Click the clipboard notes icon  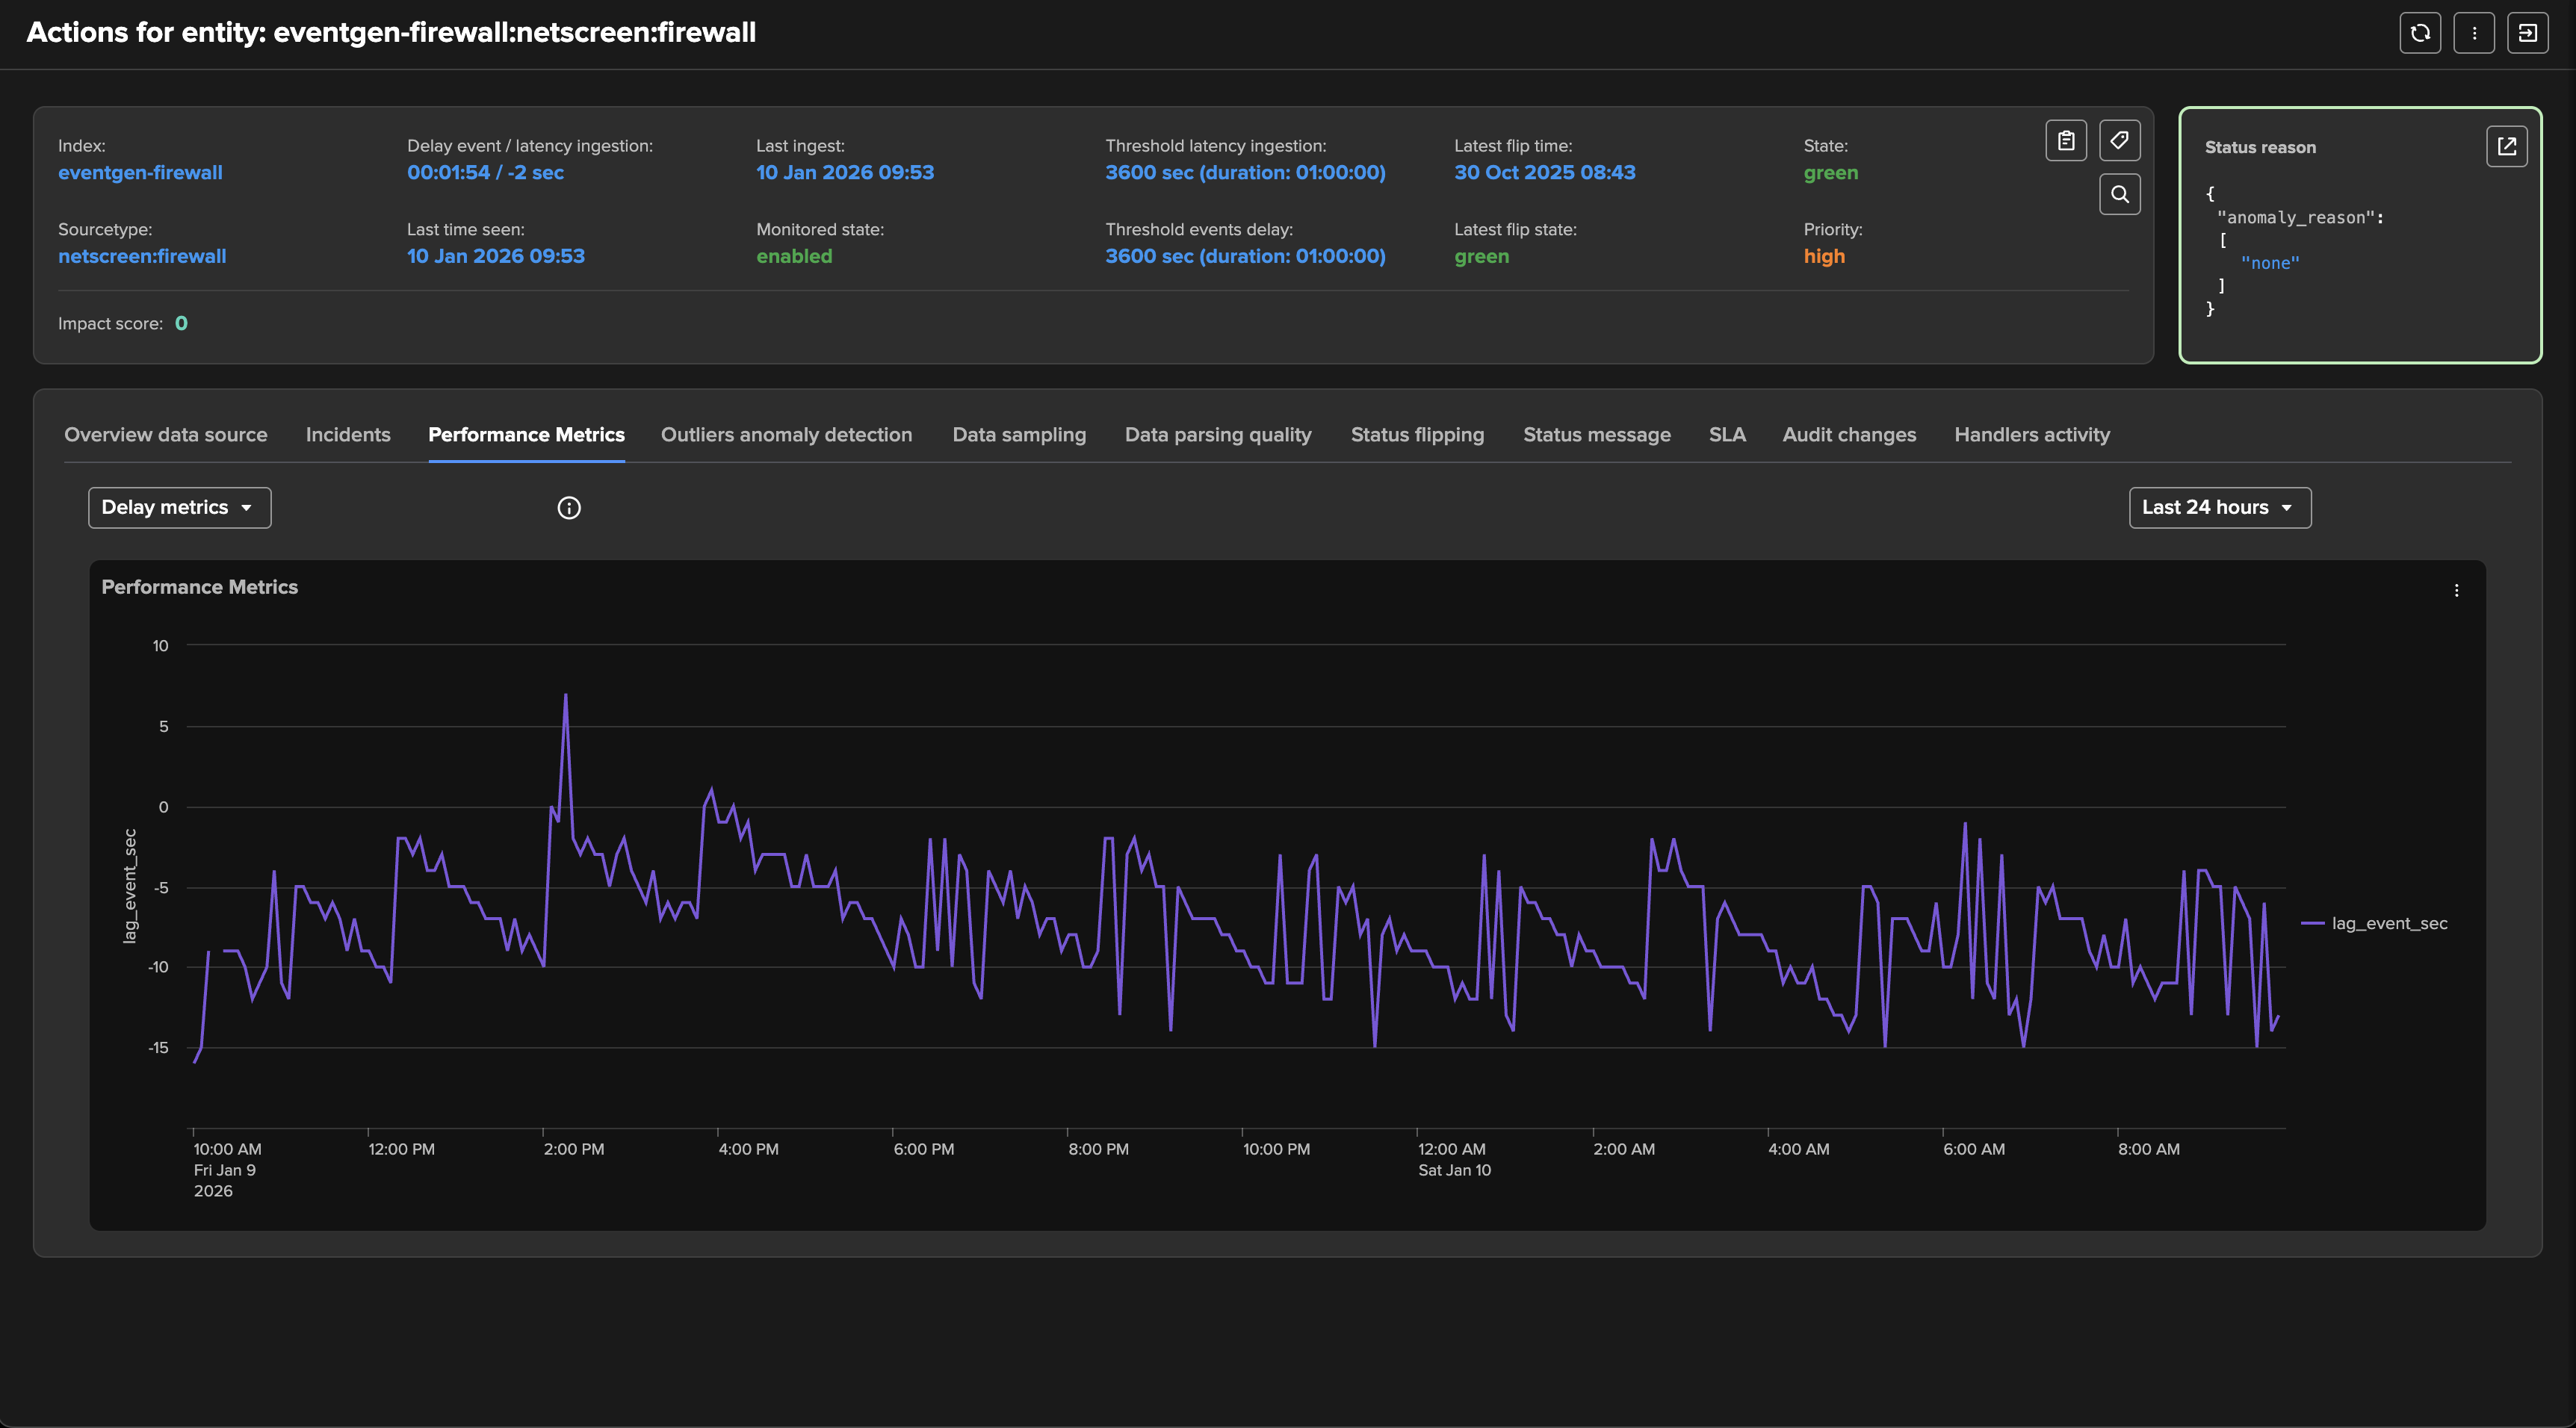click(2066, 141)
